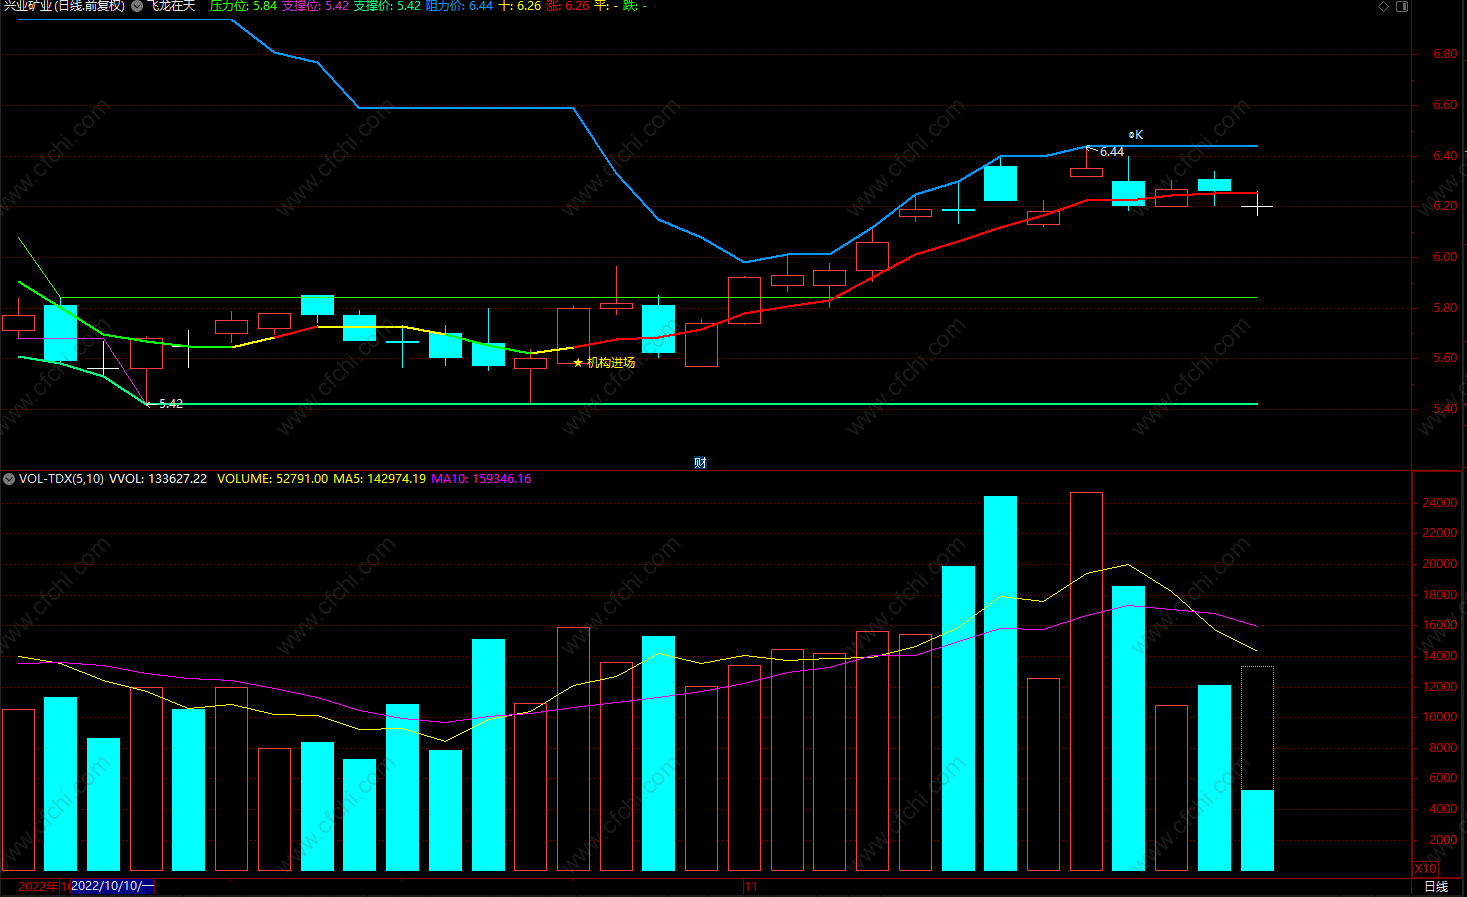Click the 11 month marker on time axis
The height and width of the screenshot is (897, 1467).
(x=751, y=886)
